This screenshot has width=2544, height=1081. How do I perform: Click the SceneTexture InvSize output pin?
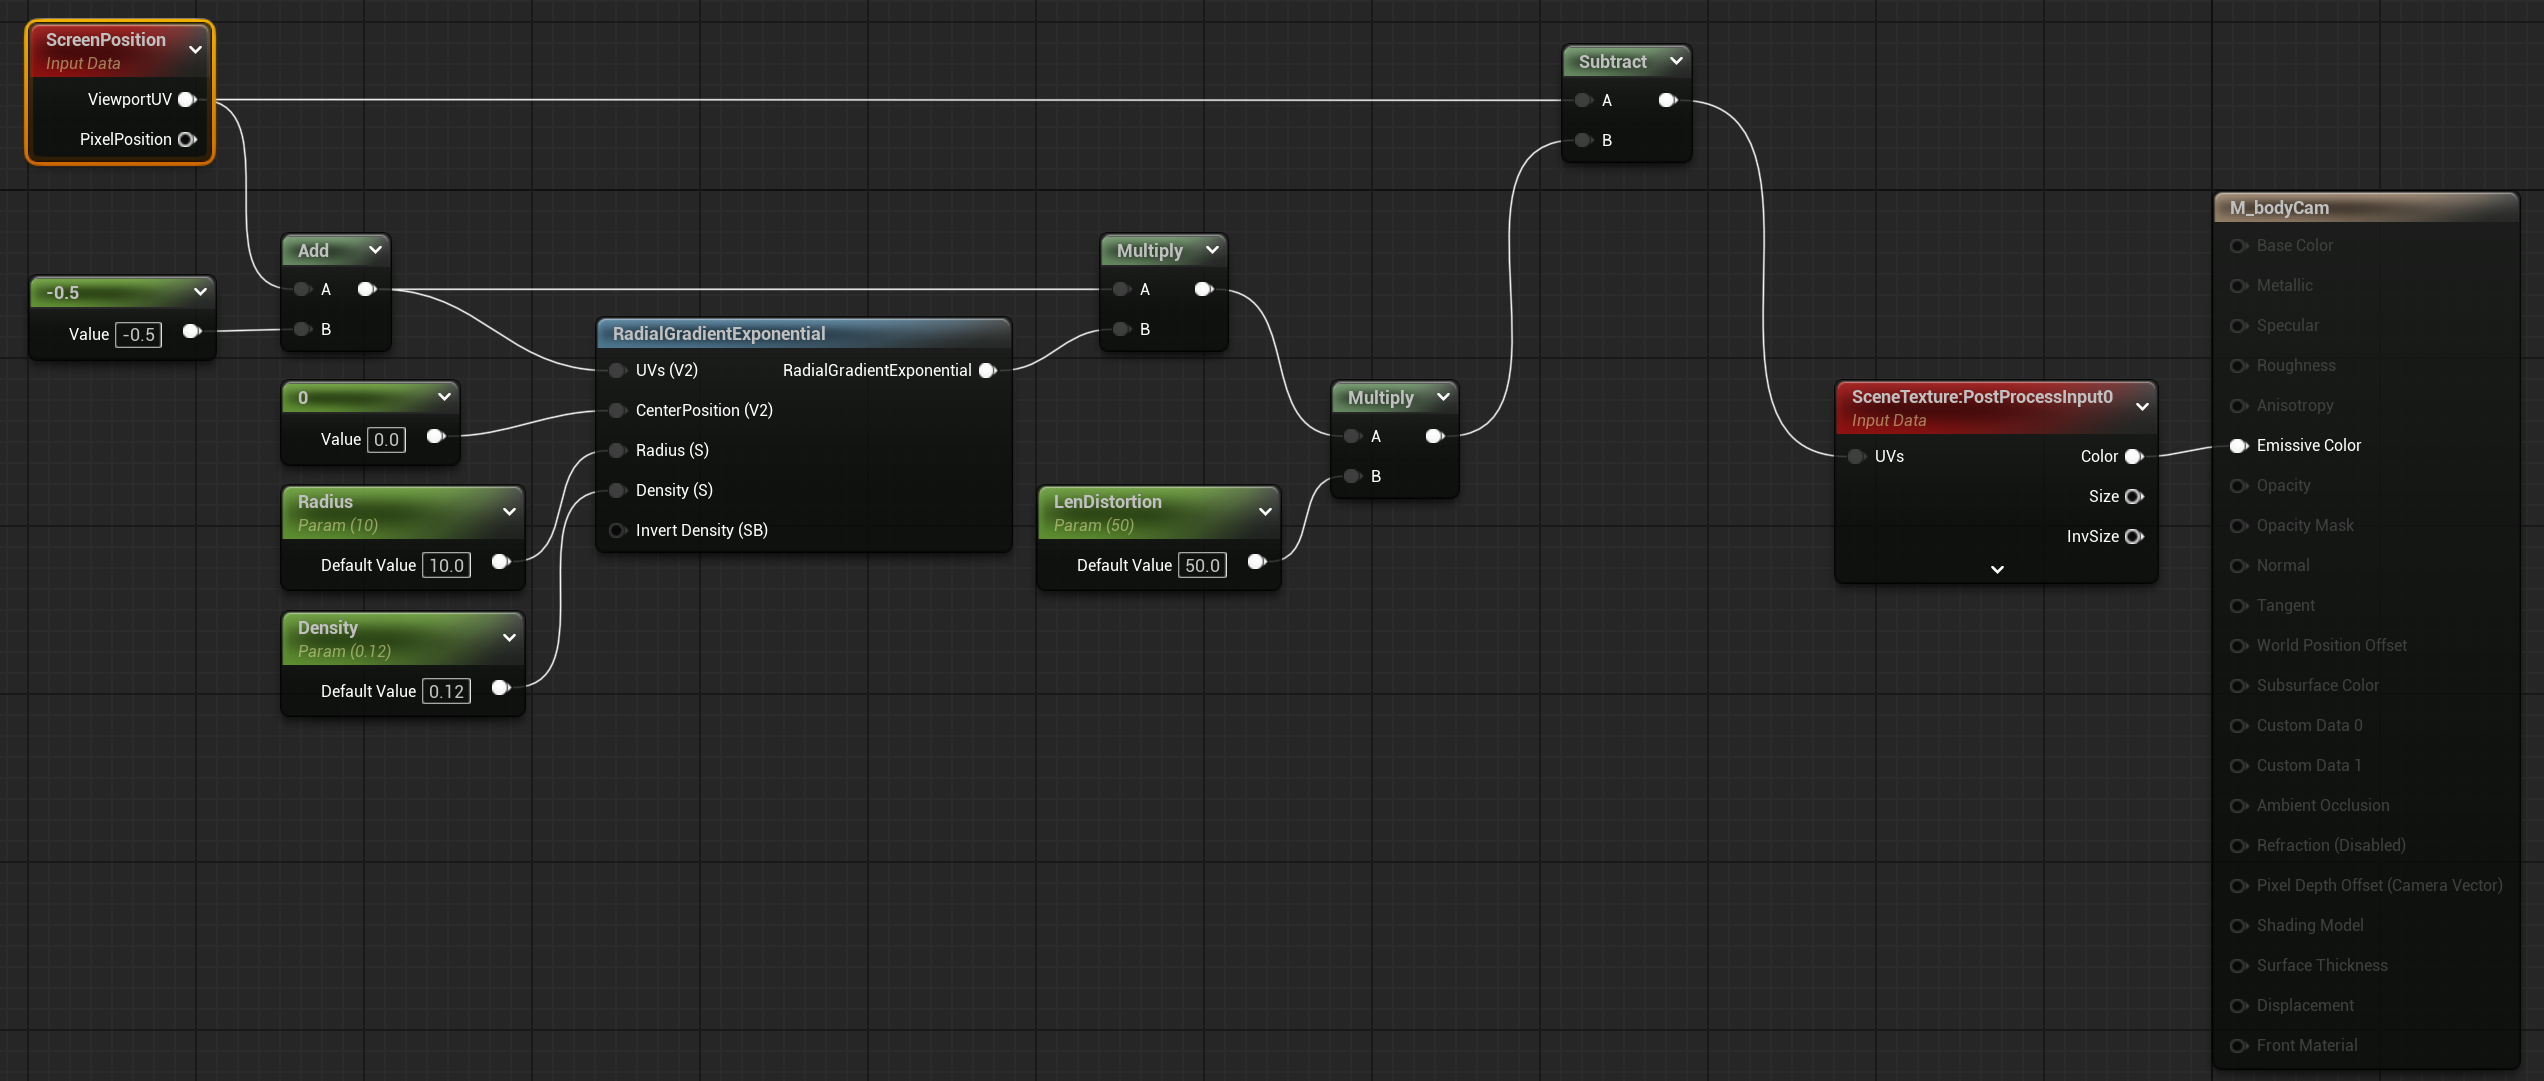click(2133, 536)
